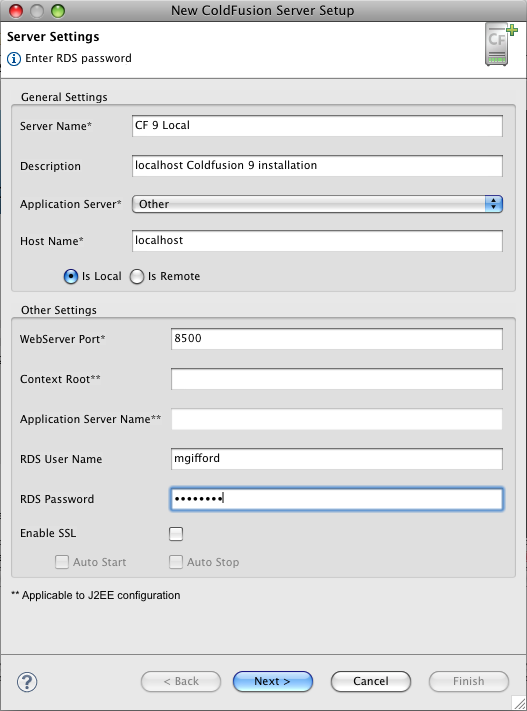
Task: Click the ColdFusion server wizard icon
Action: tap(501, 44)
